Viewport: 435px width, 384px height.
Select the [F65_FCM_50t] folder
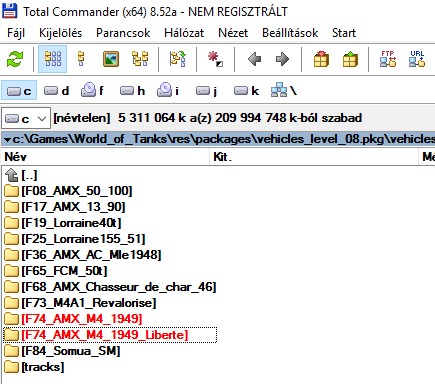pyautogui.click(x=64, y=271)
